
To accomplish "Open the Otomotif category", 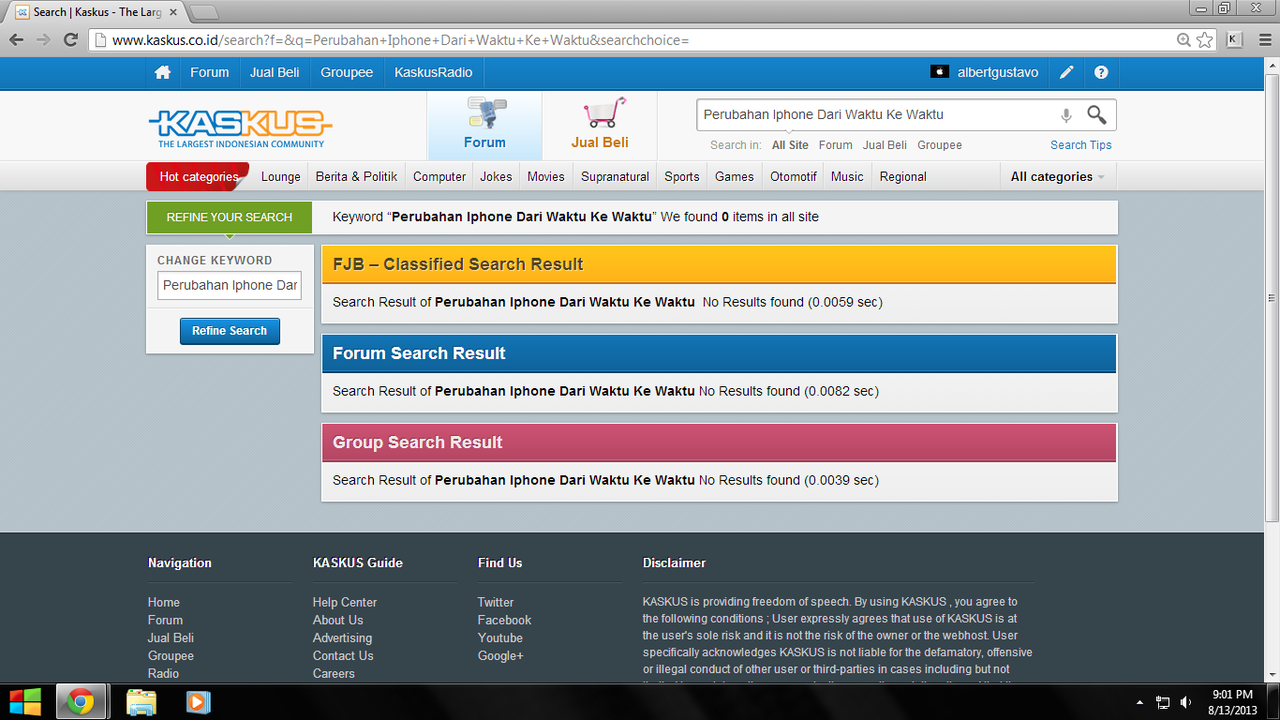I will point(794,177).
